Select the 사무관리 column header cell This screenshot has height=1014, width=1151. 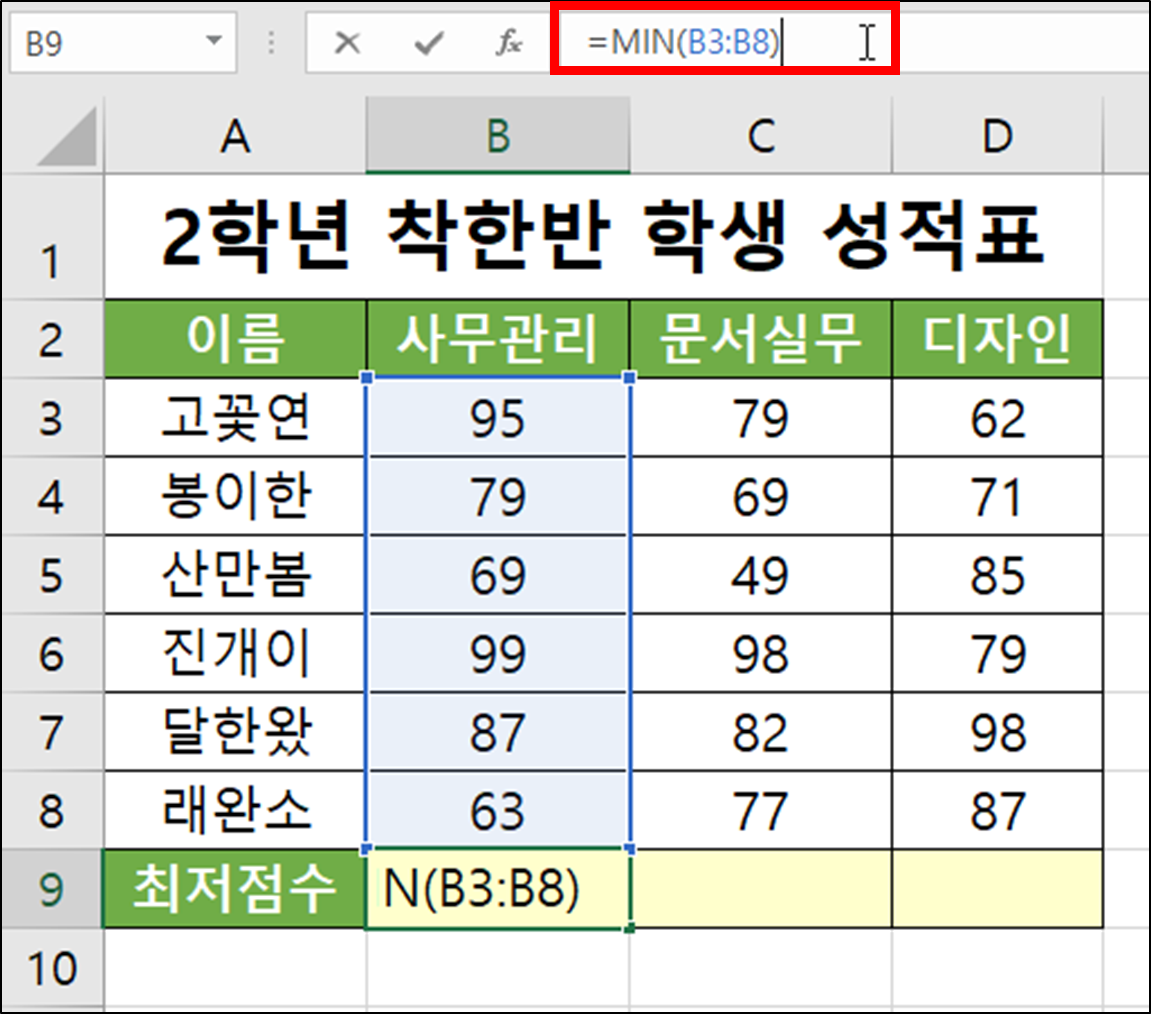pyautogui.click(x=499, y=338)
